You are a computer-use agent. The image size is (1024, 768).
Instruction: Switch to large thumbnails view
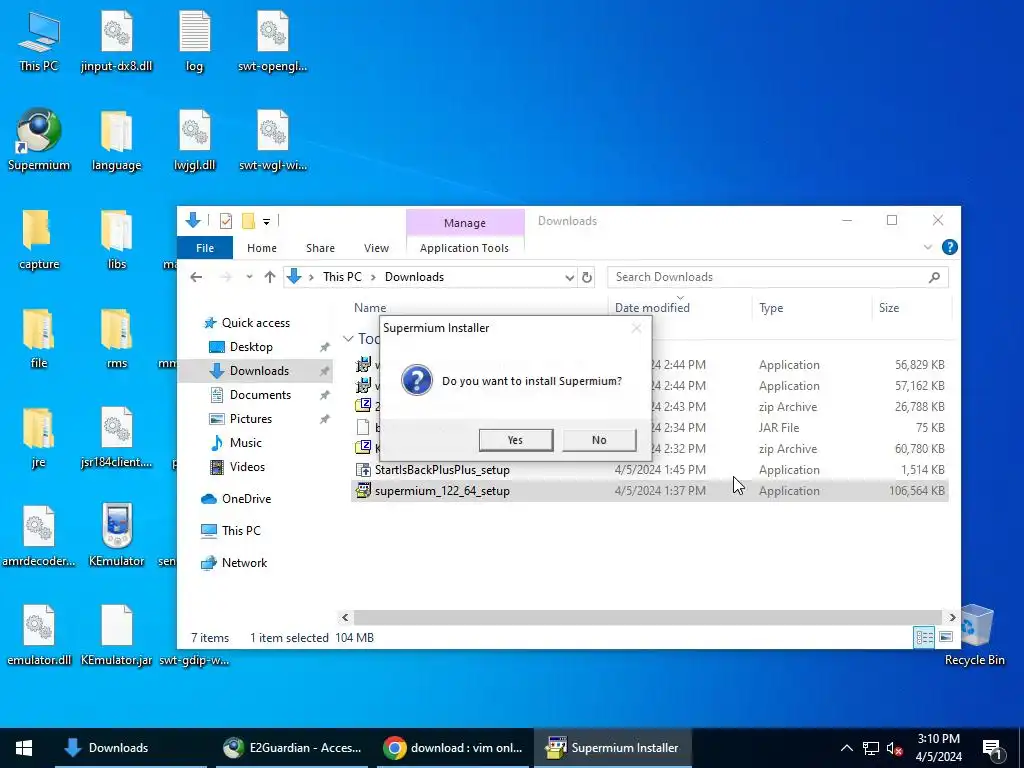coord(946,637)
